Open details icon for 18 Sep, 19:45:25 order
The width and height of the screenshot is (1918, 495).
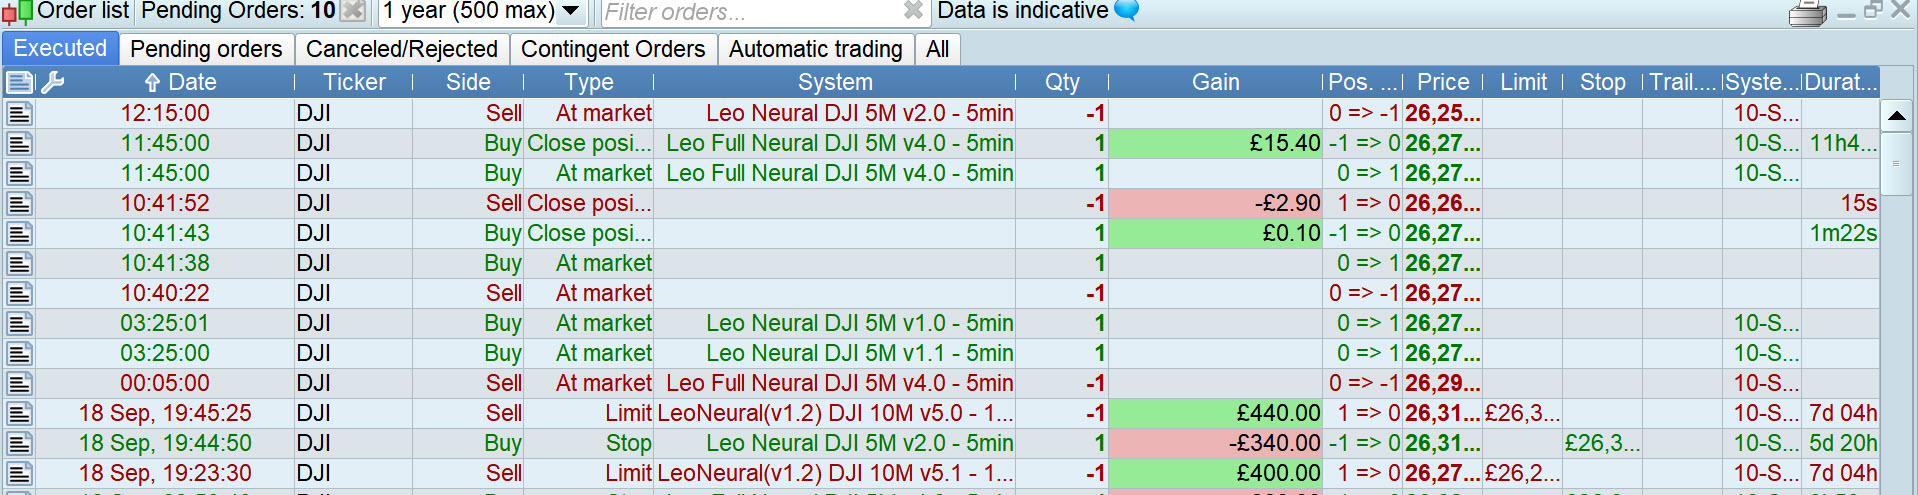coord(20,414)
